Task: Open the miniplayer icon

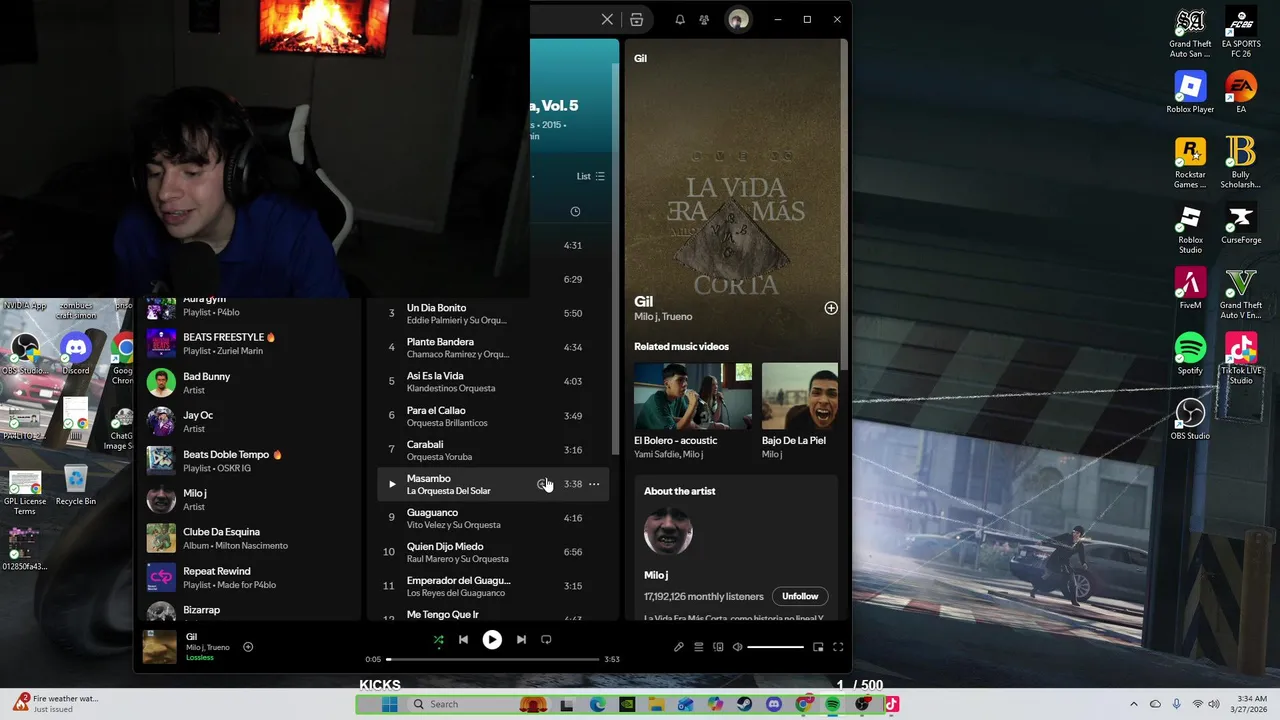Action: (818, 647)
